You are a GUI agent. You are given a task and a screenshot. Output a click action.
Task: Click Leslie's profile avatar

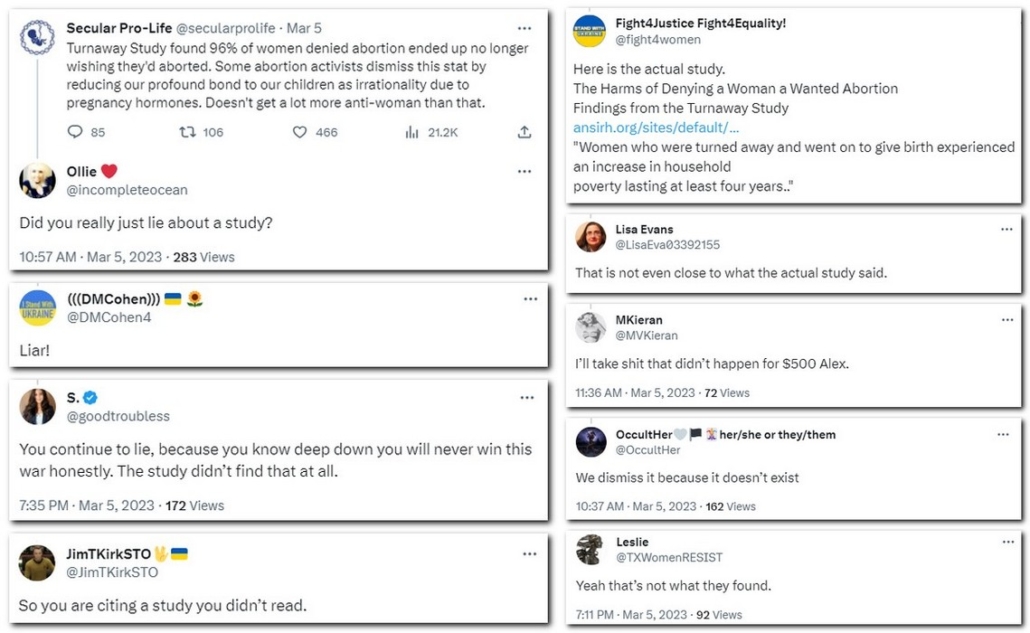point(590,549)
